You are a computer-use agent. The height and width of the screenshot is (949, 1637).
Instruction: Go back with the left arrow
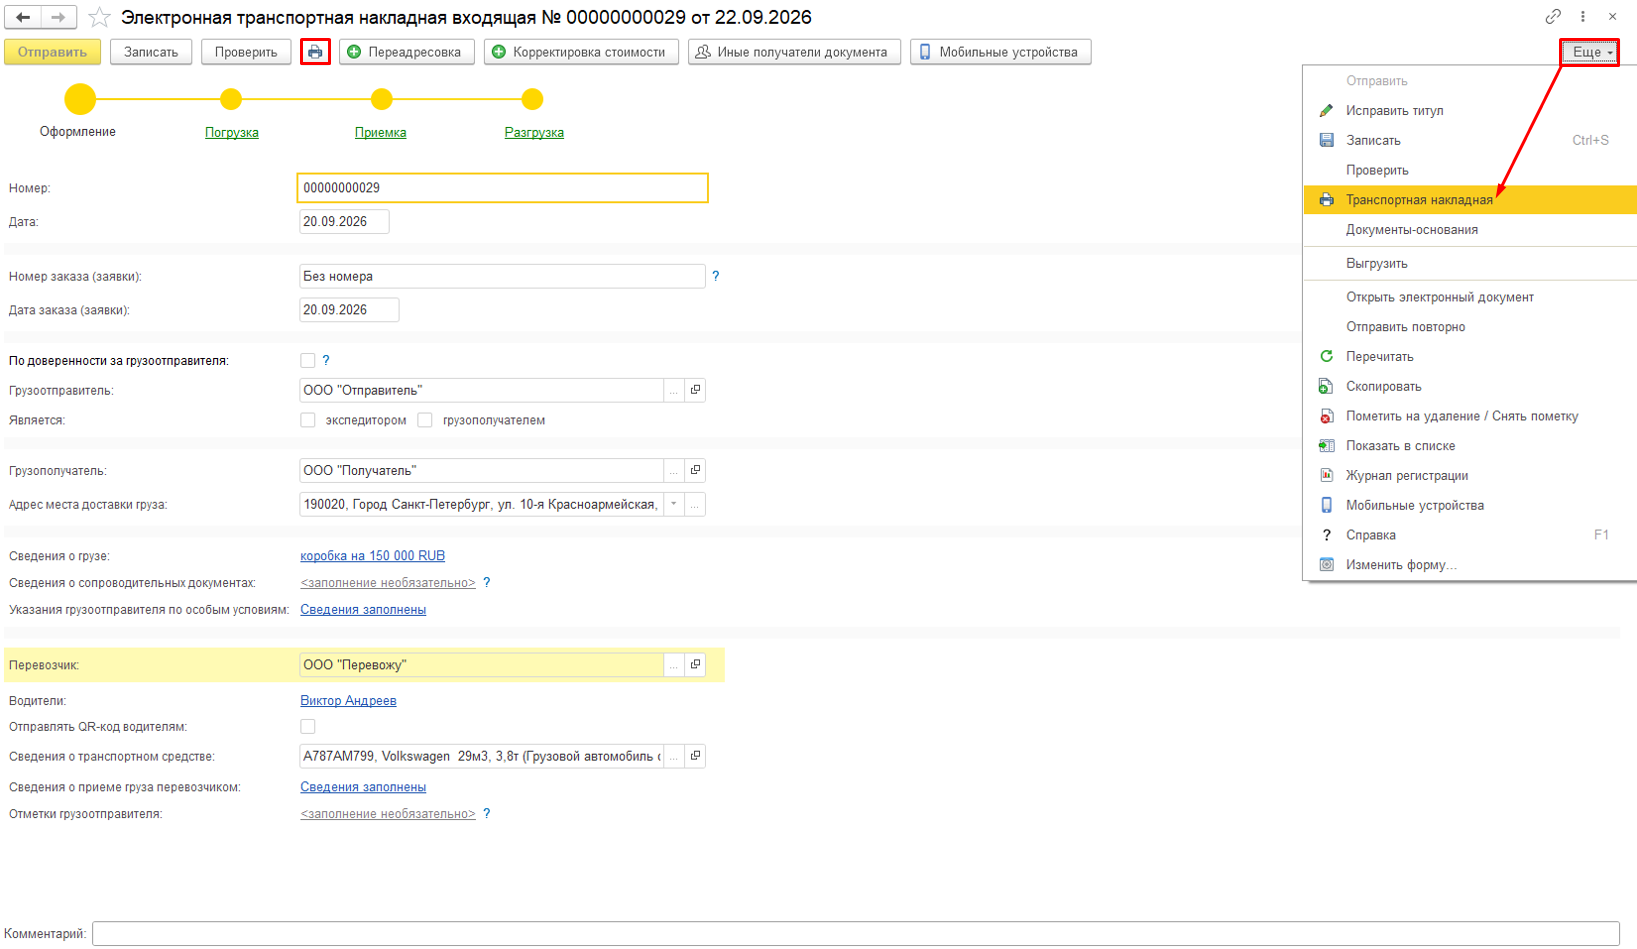[23, 17]
